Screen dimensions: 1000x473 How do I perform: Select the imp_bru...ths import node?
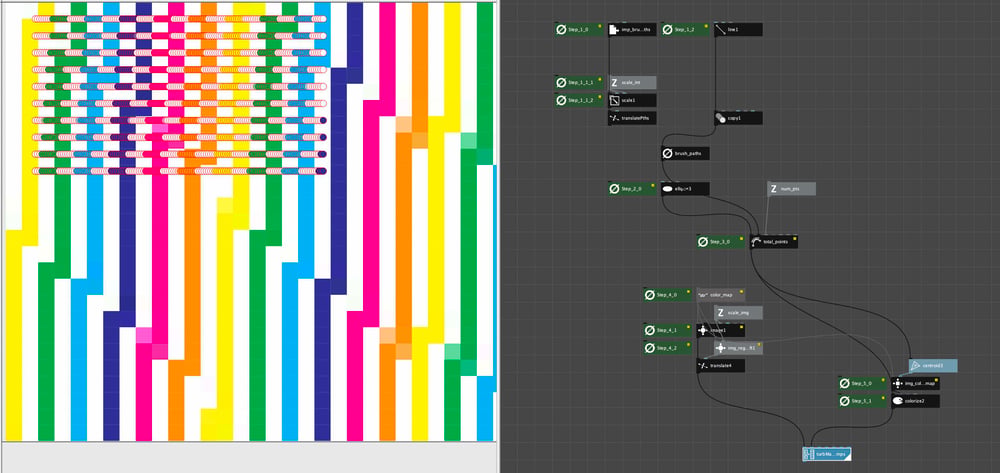click(632, 29)
